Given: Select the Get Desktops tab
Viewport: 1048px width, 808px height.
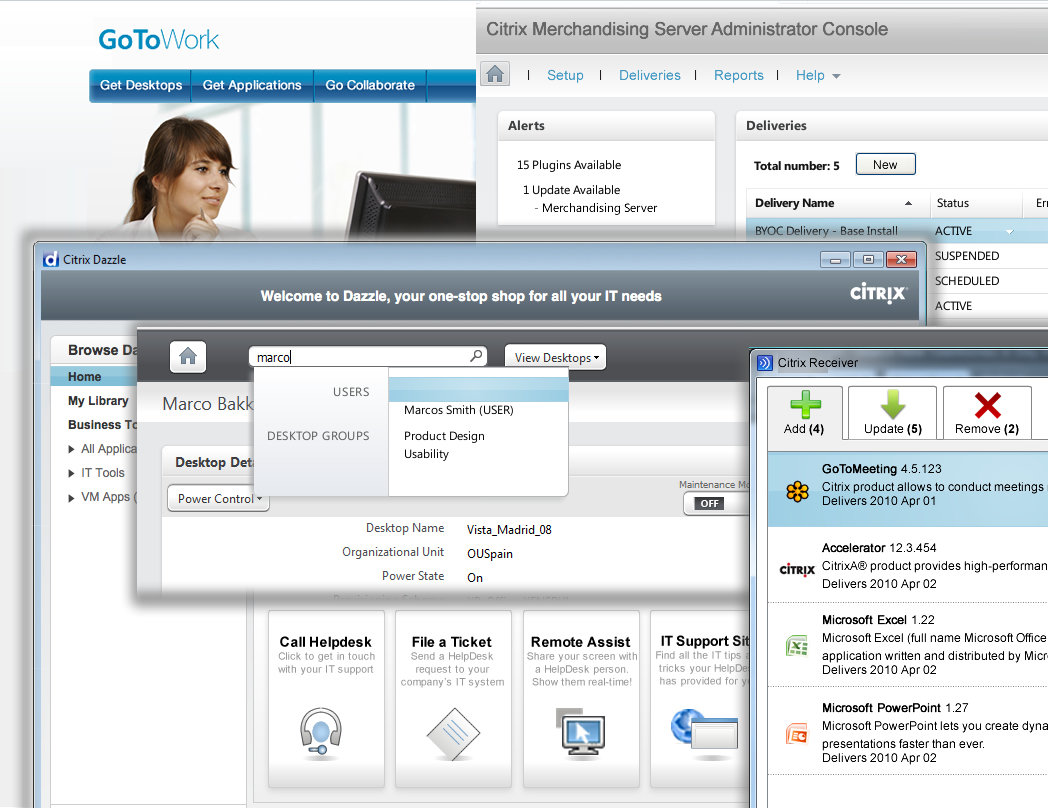Looking at the screenshot, I should click(141, 86).
